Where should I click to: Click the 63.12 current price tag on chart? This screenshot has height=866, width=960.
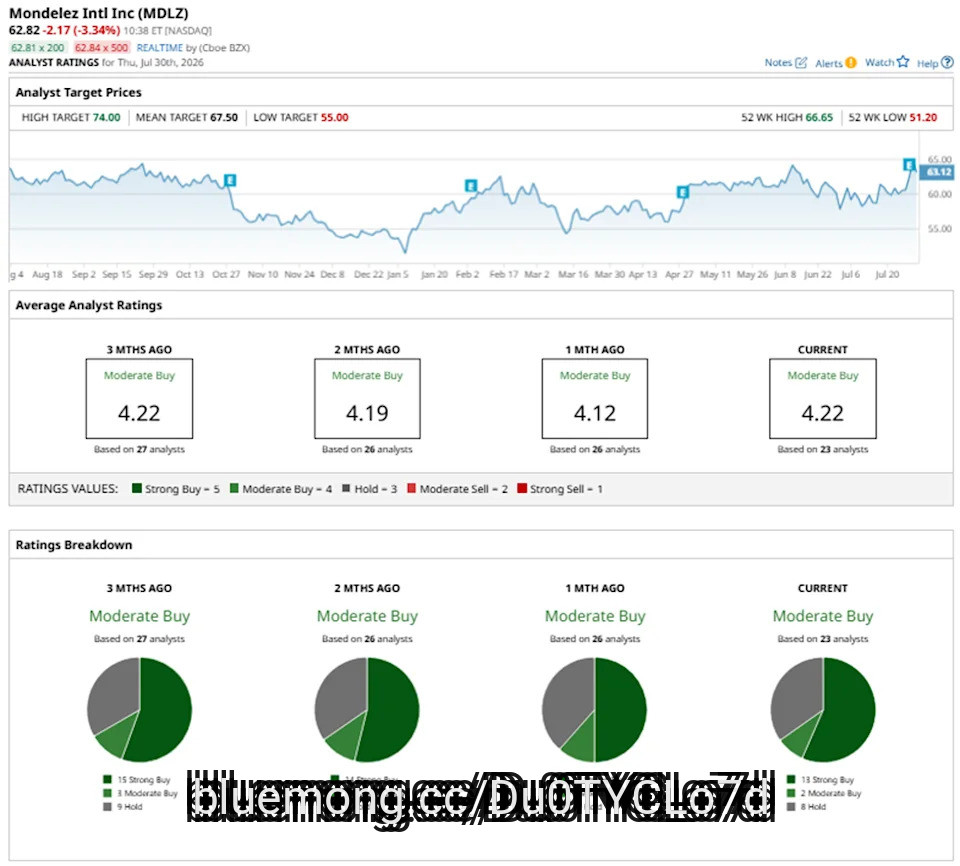(939, 172)
